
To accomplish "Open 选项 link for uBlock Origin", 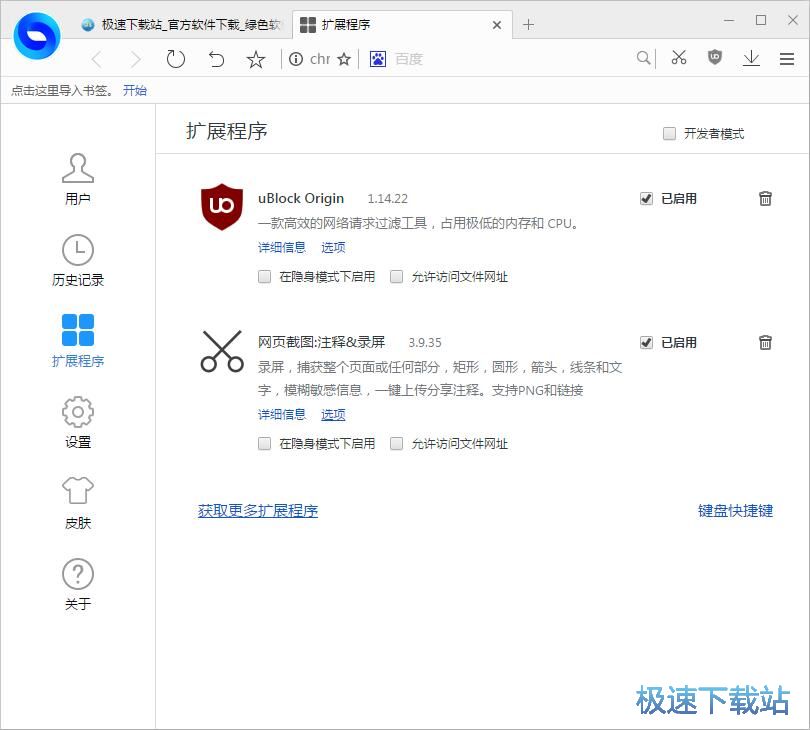I will 333,247.
